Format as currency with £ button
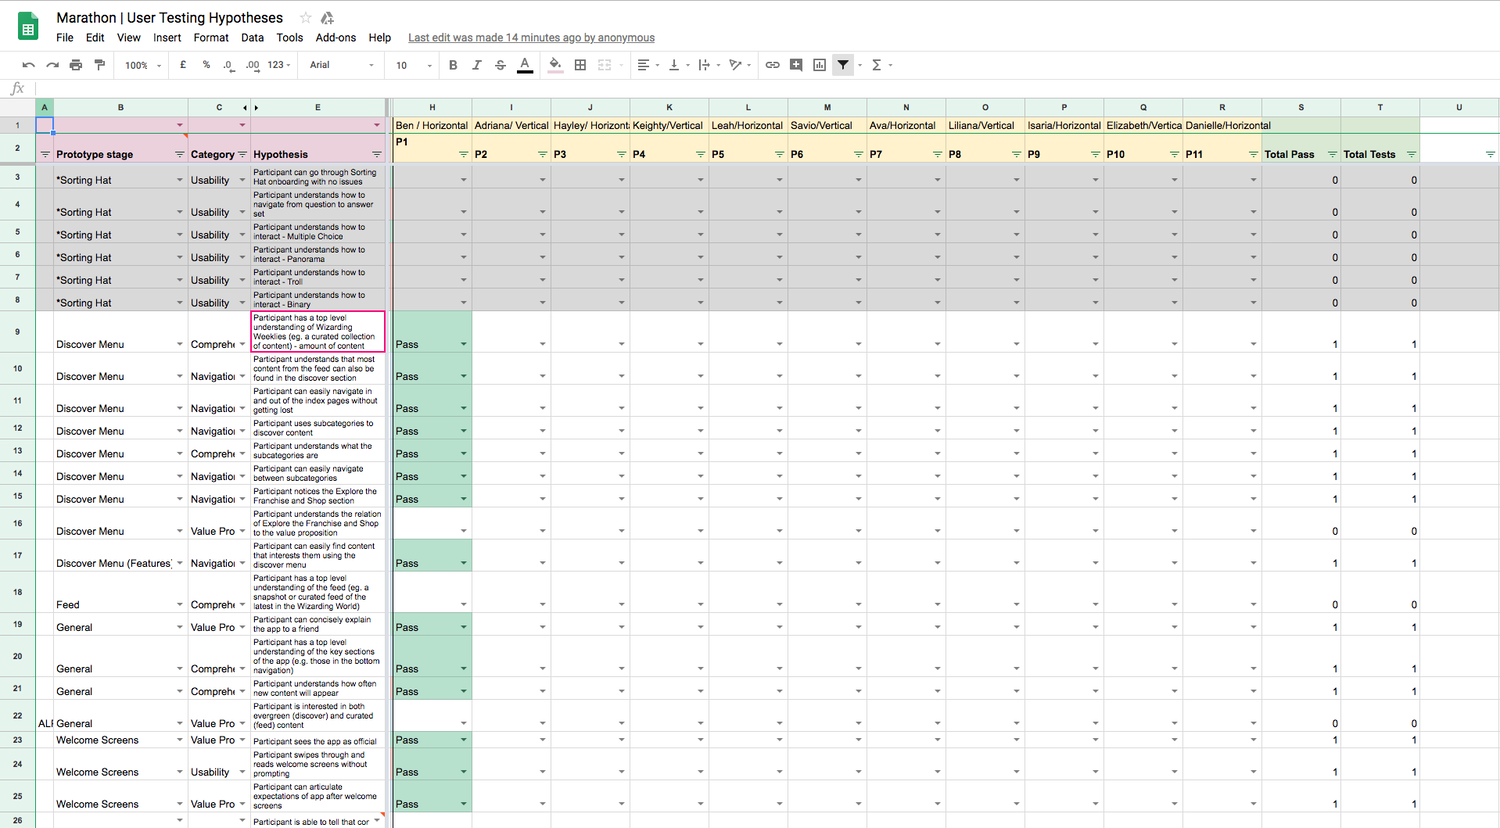Image resolution: width=1500 pixels, height=828 pixels. (183, 65)
